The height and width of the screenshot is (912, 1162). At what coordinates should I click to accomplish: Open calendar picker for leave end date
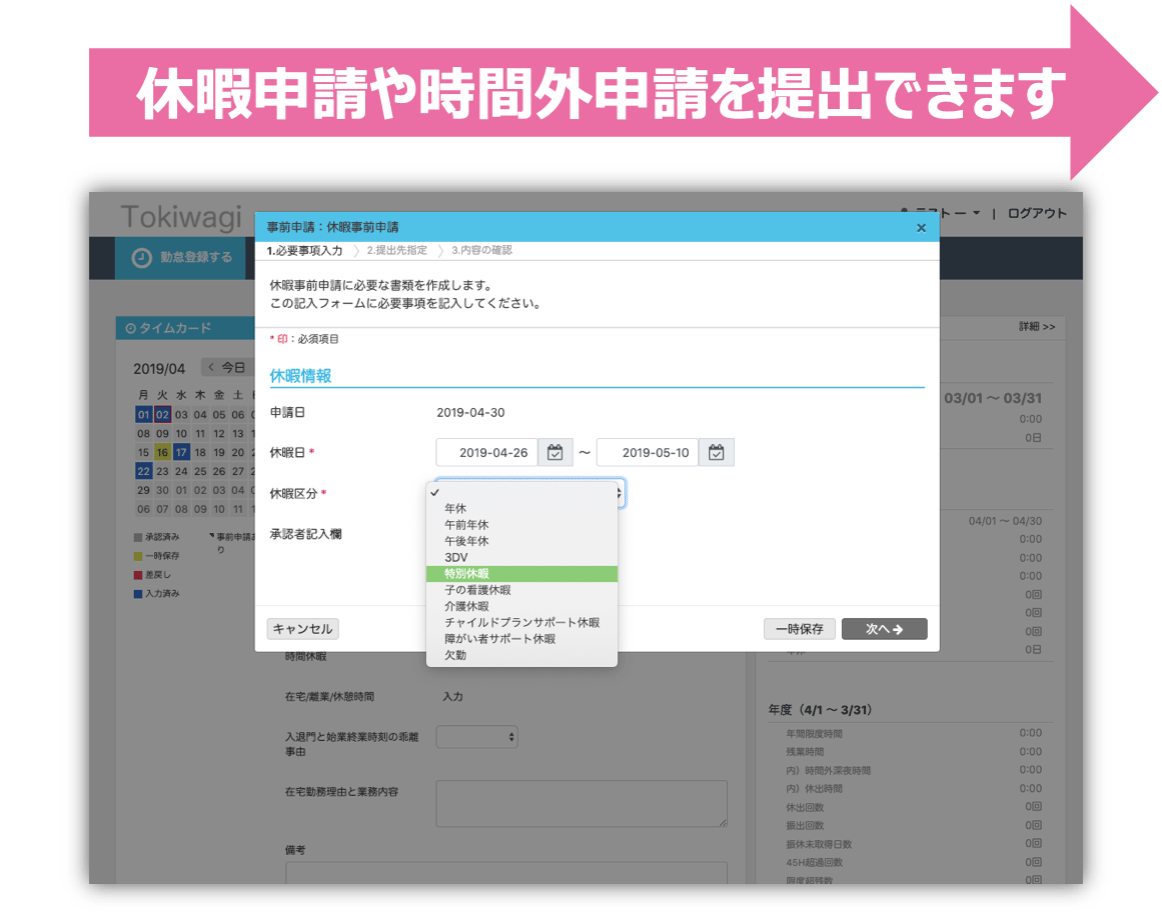[716, 453]
